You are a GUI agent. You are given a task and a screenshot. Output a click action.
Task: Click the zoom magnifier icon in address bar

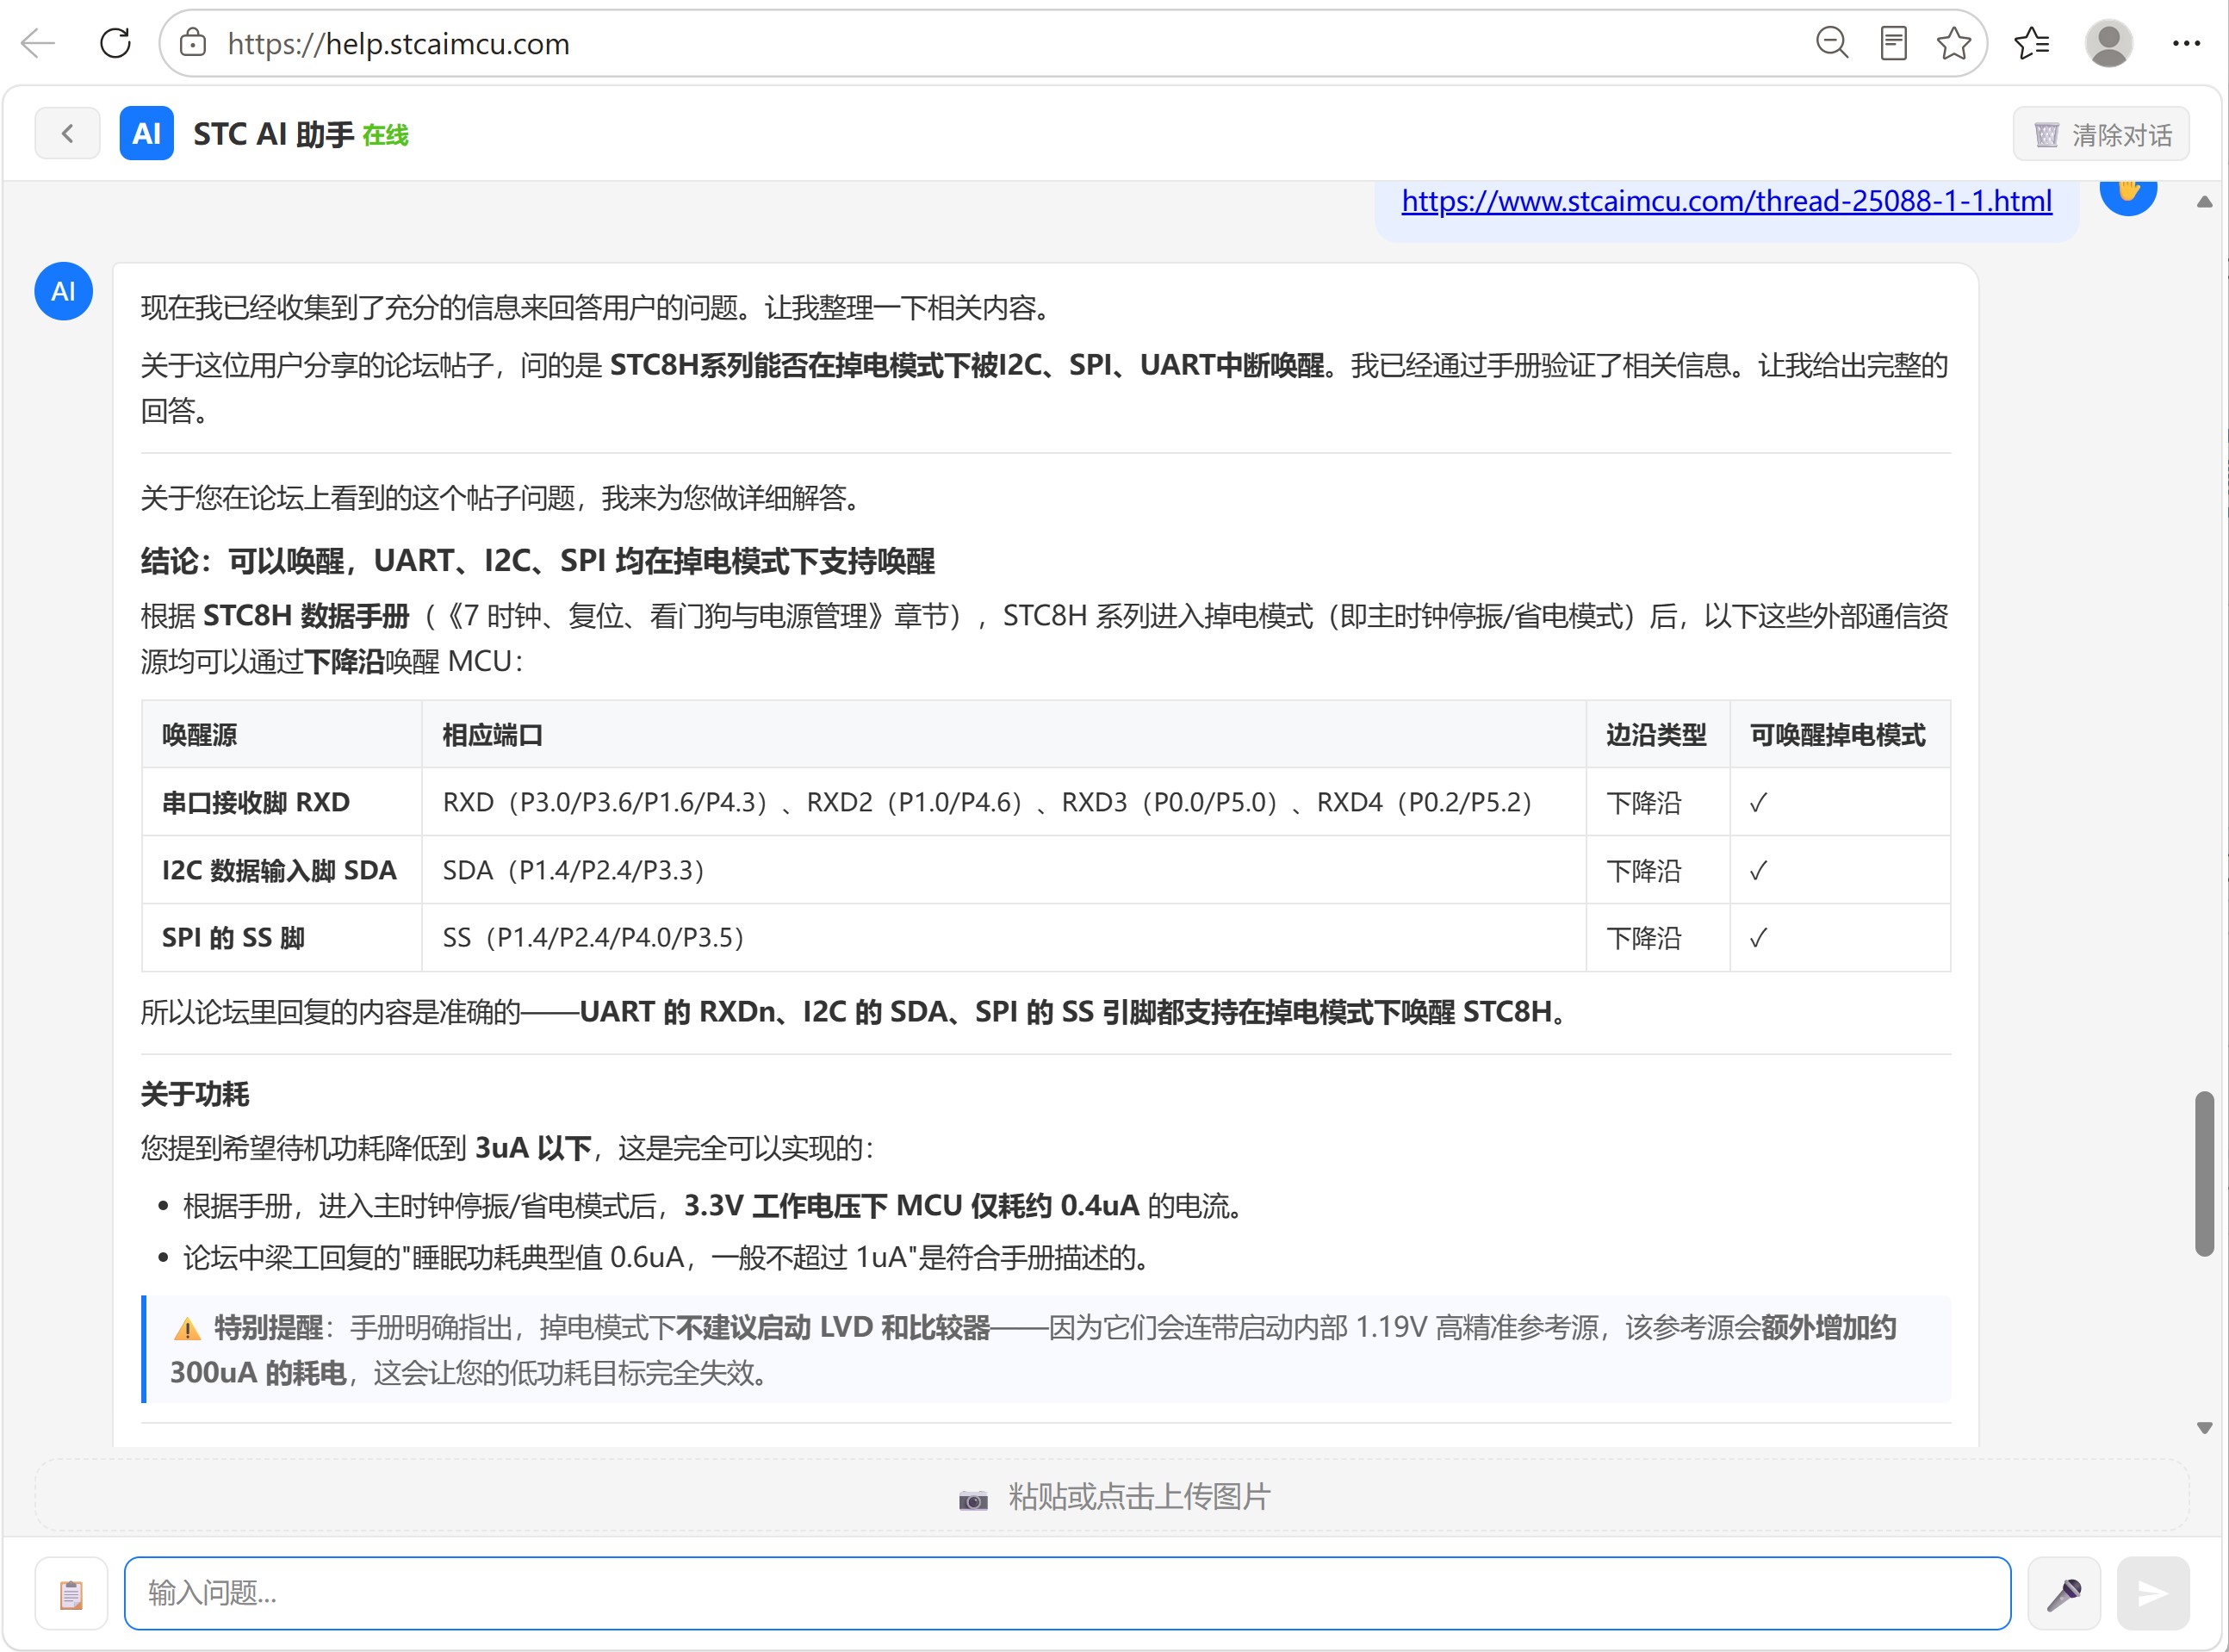(1831, 44)
